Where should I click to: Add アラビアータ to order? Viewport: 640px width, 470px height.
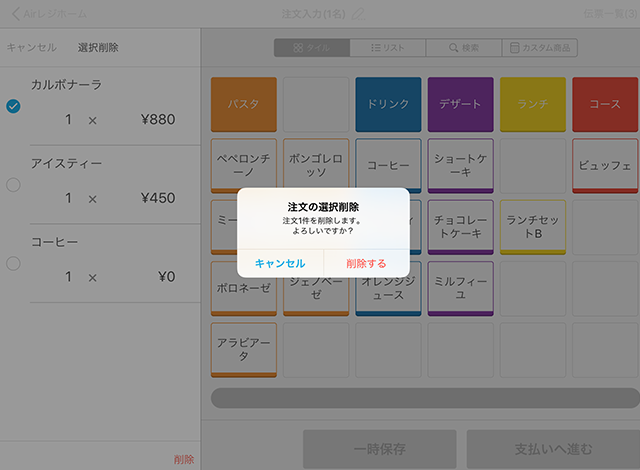click(244, 350)
